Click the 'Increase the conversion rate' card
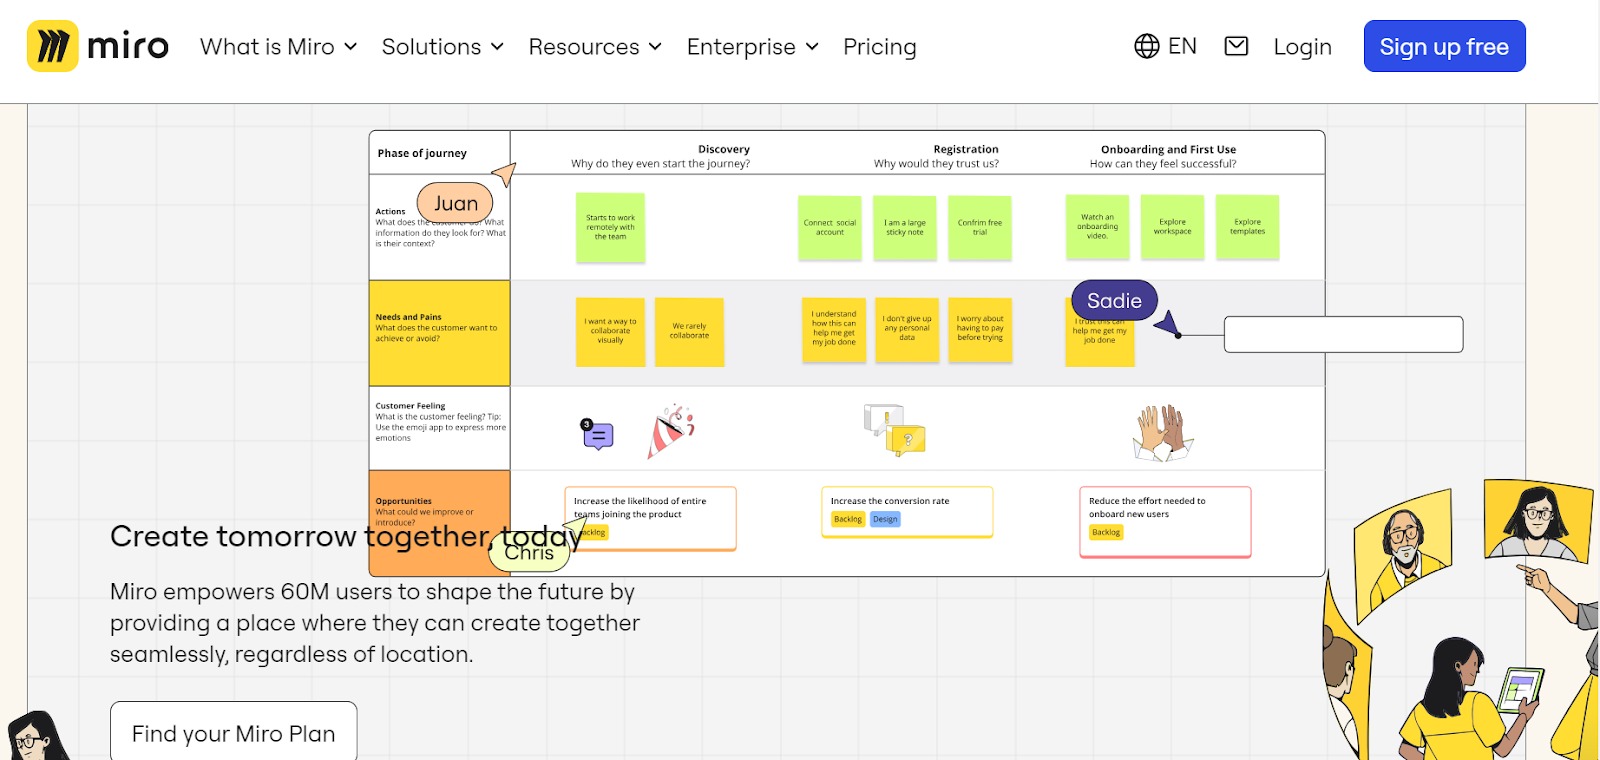The image size is (1600, 760). point(906,511)
